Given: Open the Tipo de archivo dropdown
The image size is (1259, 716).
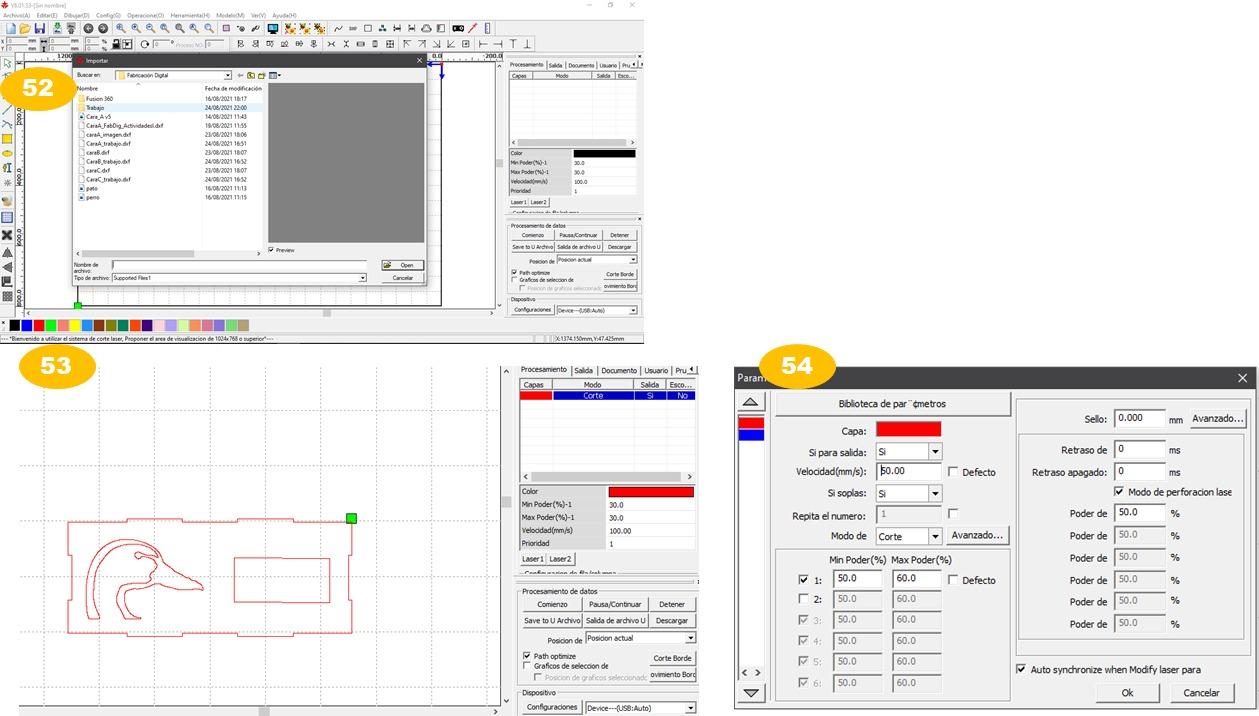Looking at the screenshot, I should coord(362,278).
